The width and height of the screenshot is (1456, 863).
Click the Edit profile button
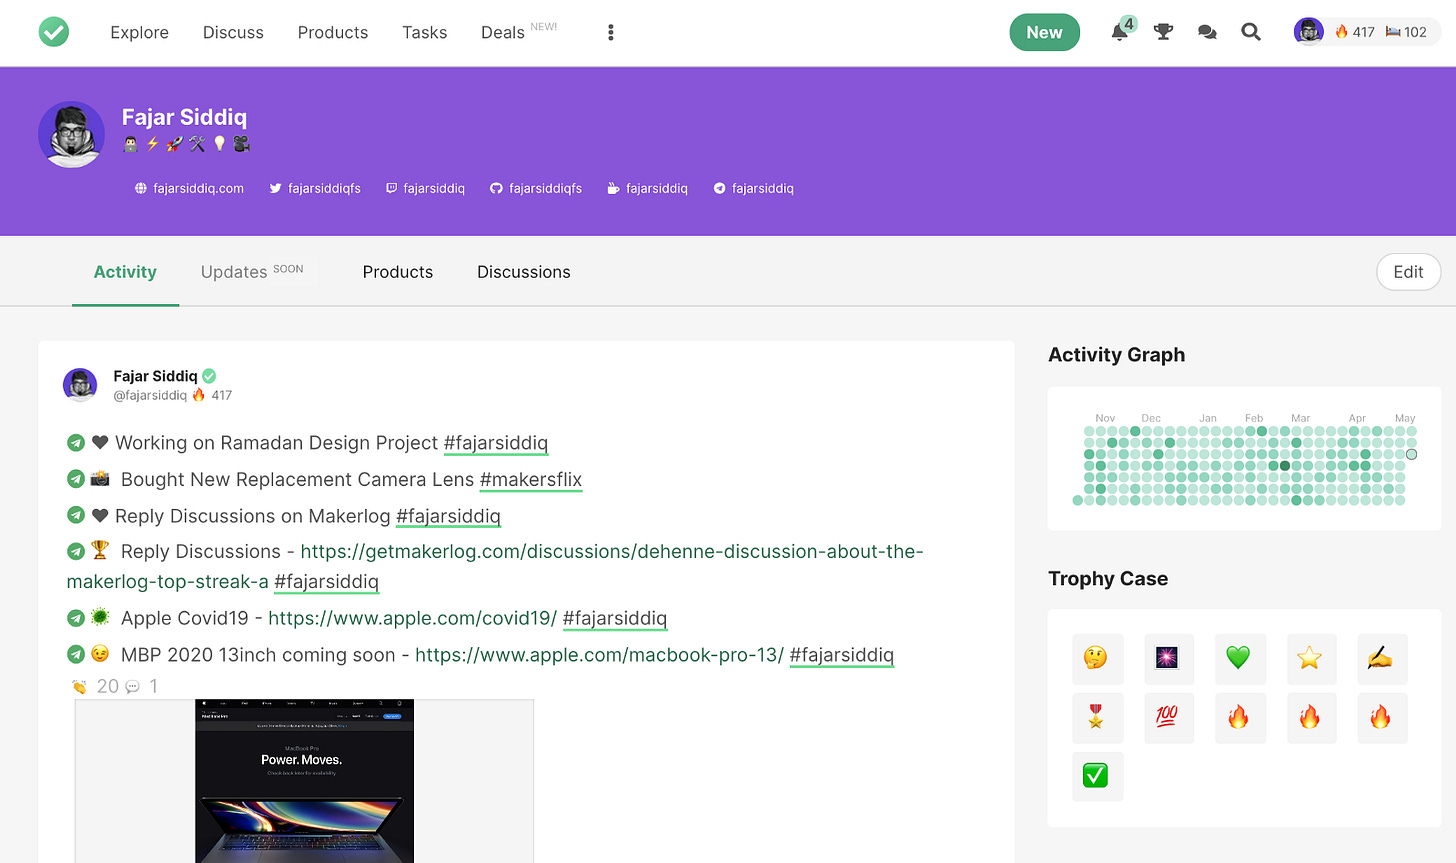click(1407, 272)
